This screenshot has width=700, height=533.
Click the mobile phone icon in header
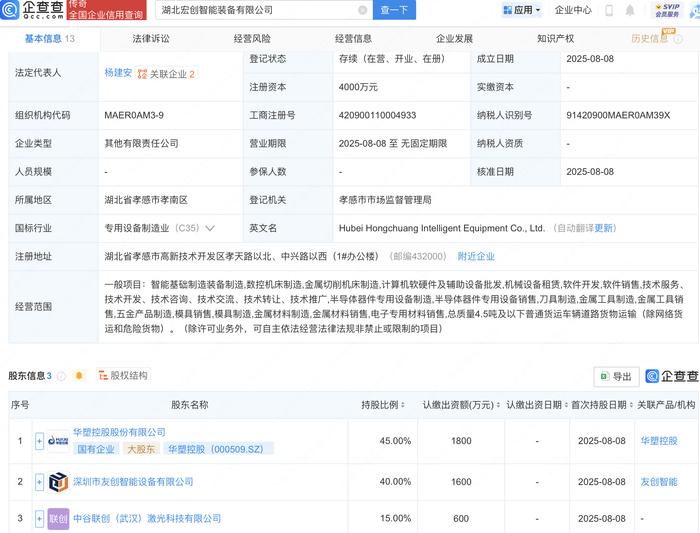609,10
